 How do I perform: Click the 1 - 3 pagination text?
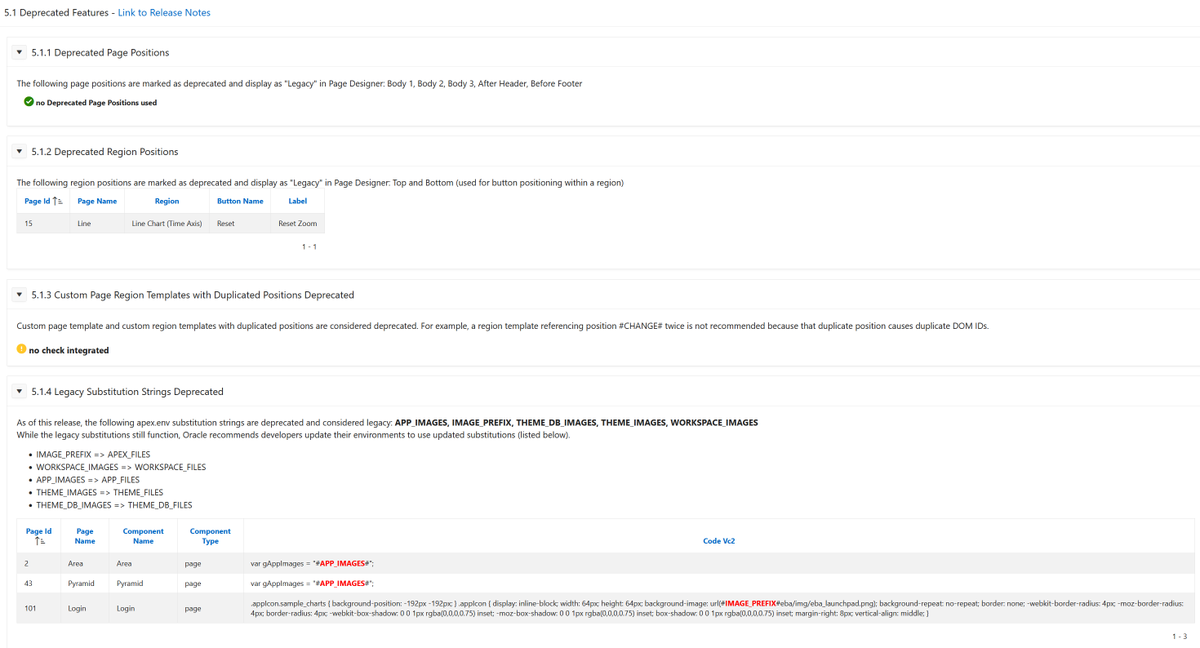coord(1179,636)
